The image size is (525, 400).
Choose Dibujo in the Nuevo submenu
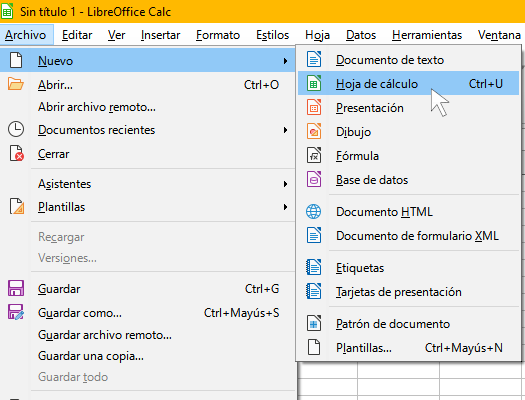point(408,132)
